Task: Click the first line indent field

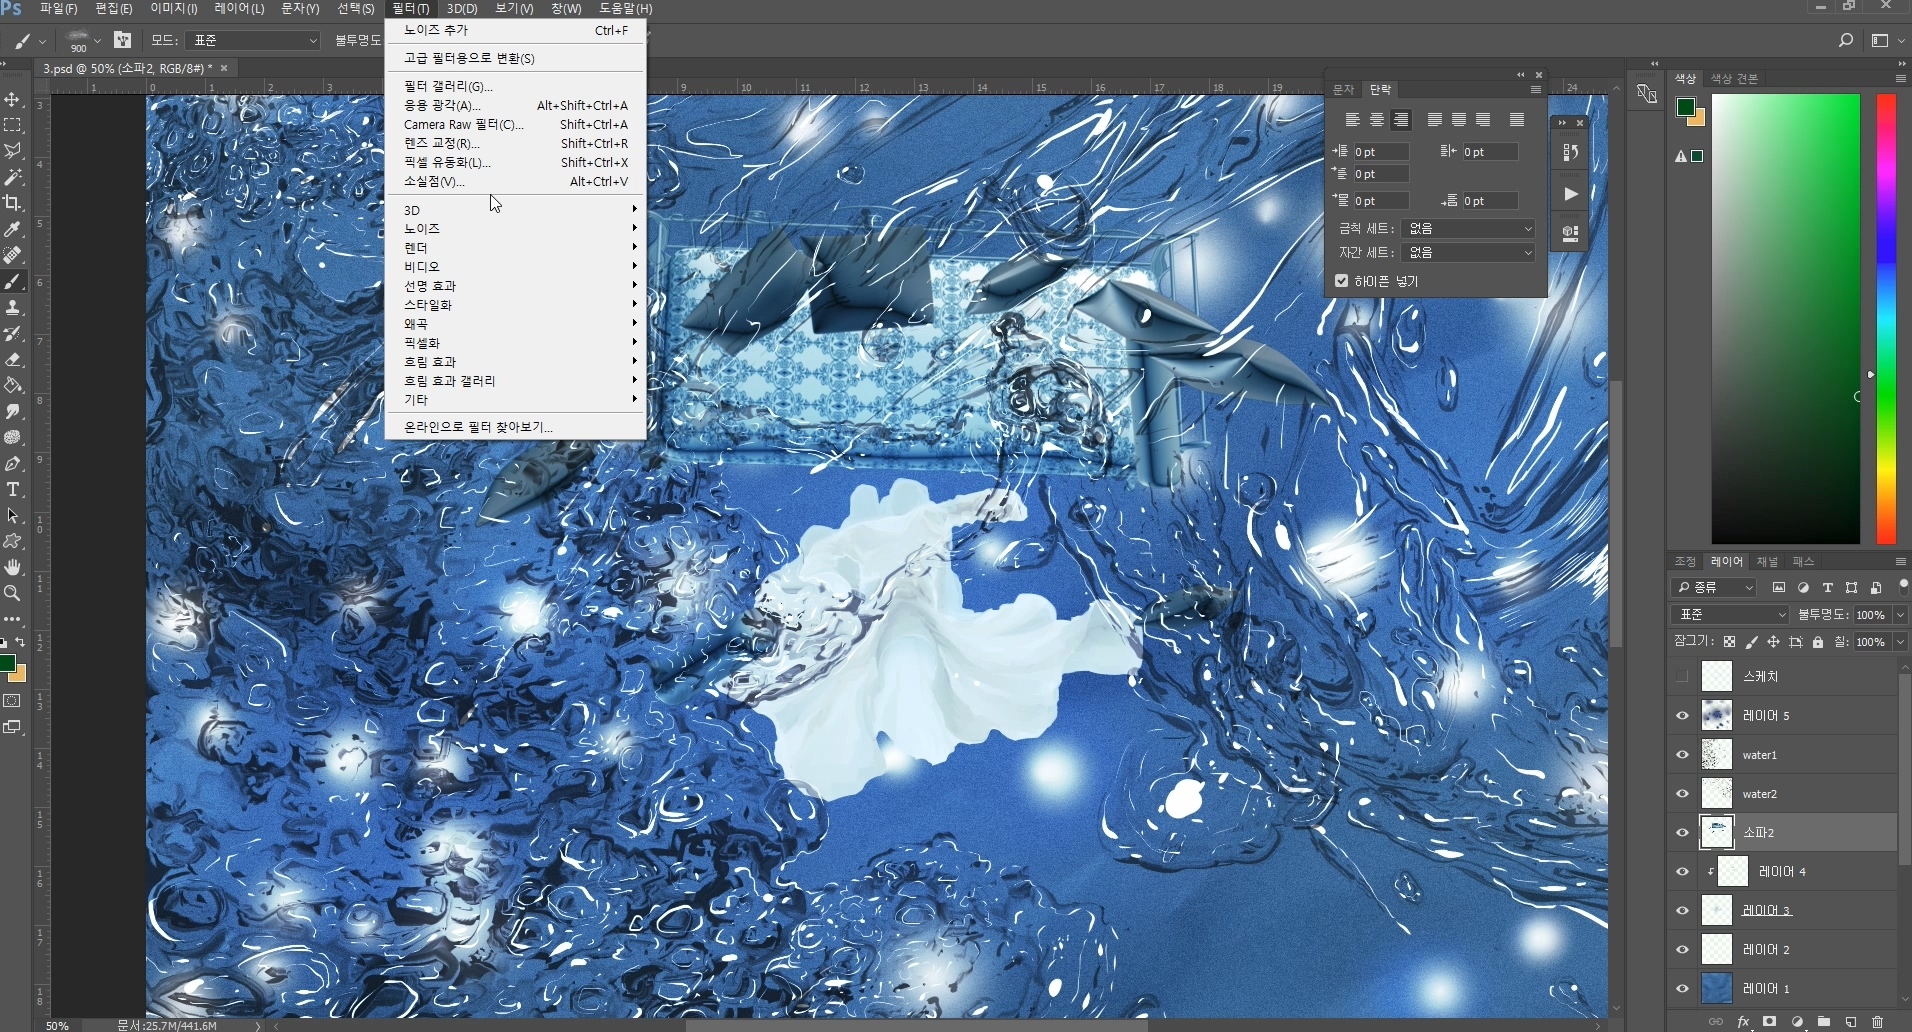Action: (1381, 175)
